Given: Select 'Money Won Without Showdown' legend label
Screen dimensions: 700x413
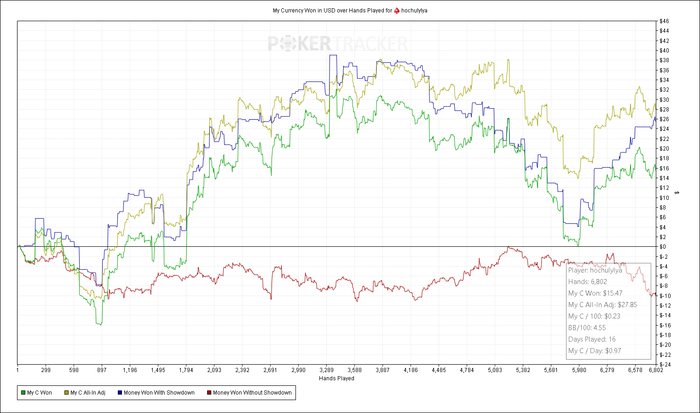Looking at the screenshot, I should tap(252, 393).
